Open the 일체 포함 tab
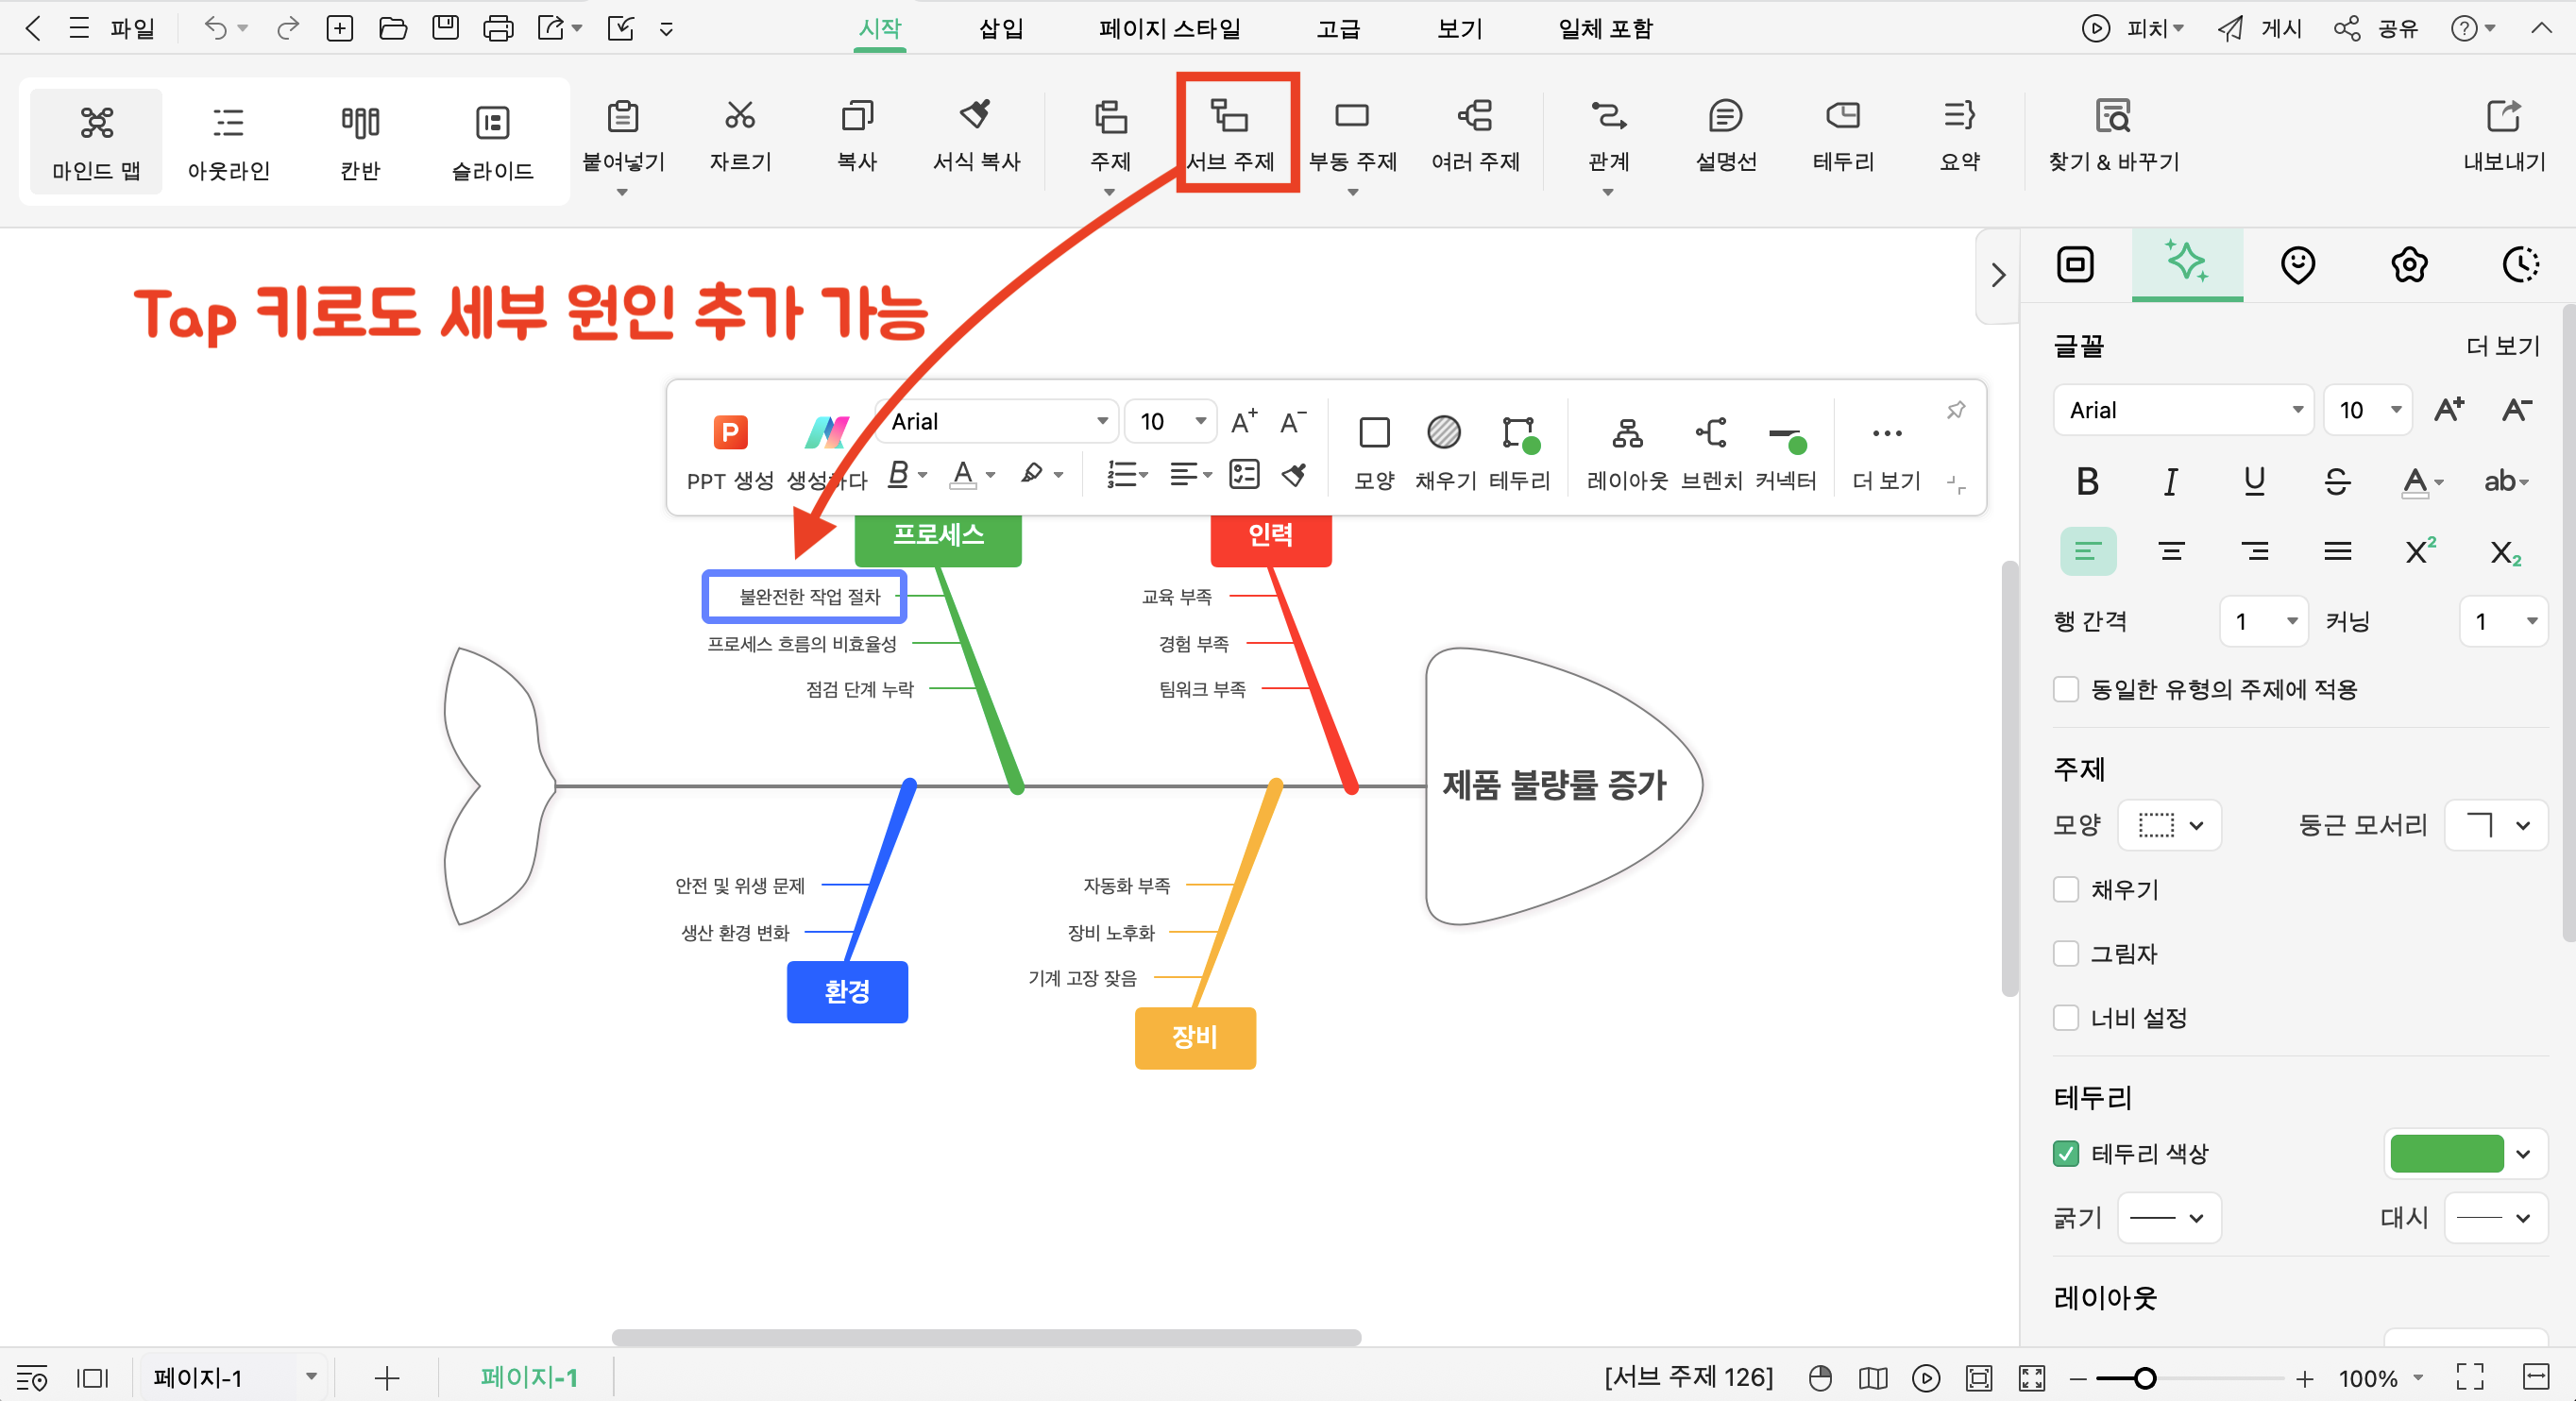2576x1401 pixels. 1605,28
